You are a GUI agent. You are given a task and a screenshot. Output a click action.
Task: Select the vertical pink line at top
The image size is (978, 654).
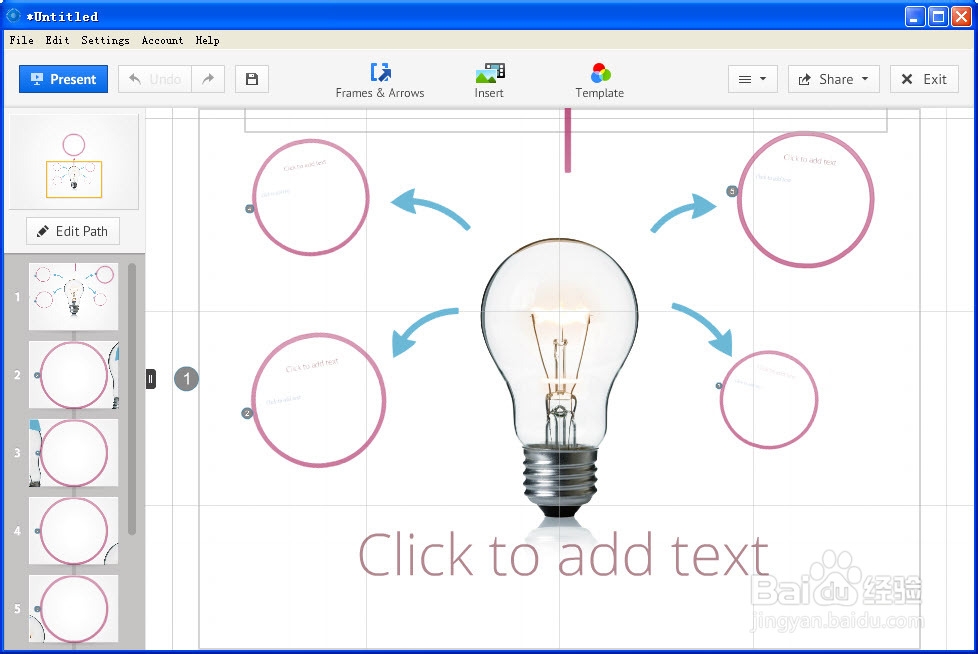pos(568,140)
